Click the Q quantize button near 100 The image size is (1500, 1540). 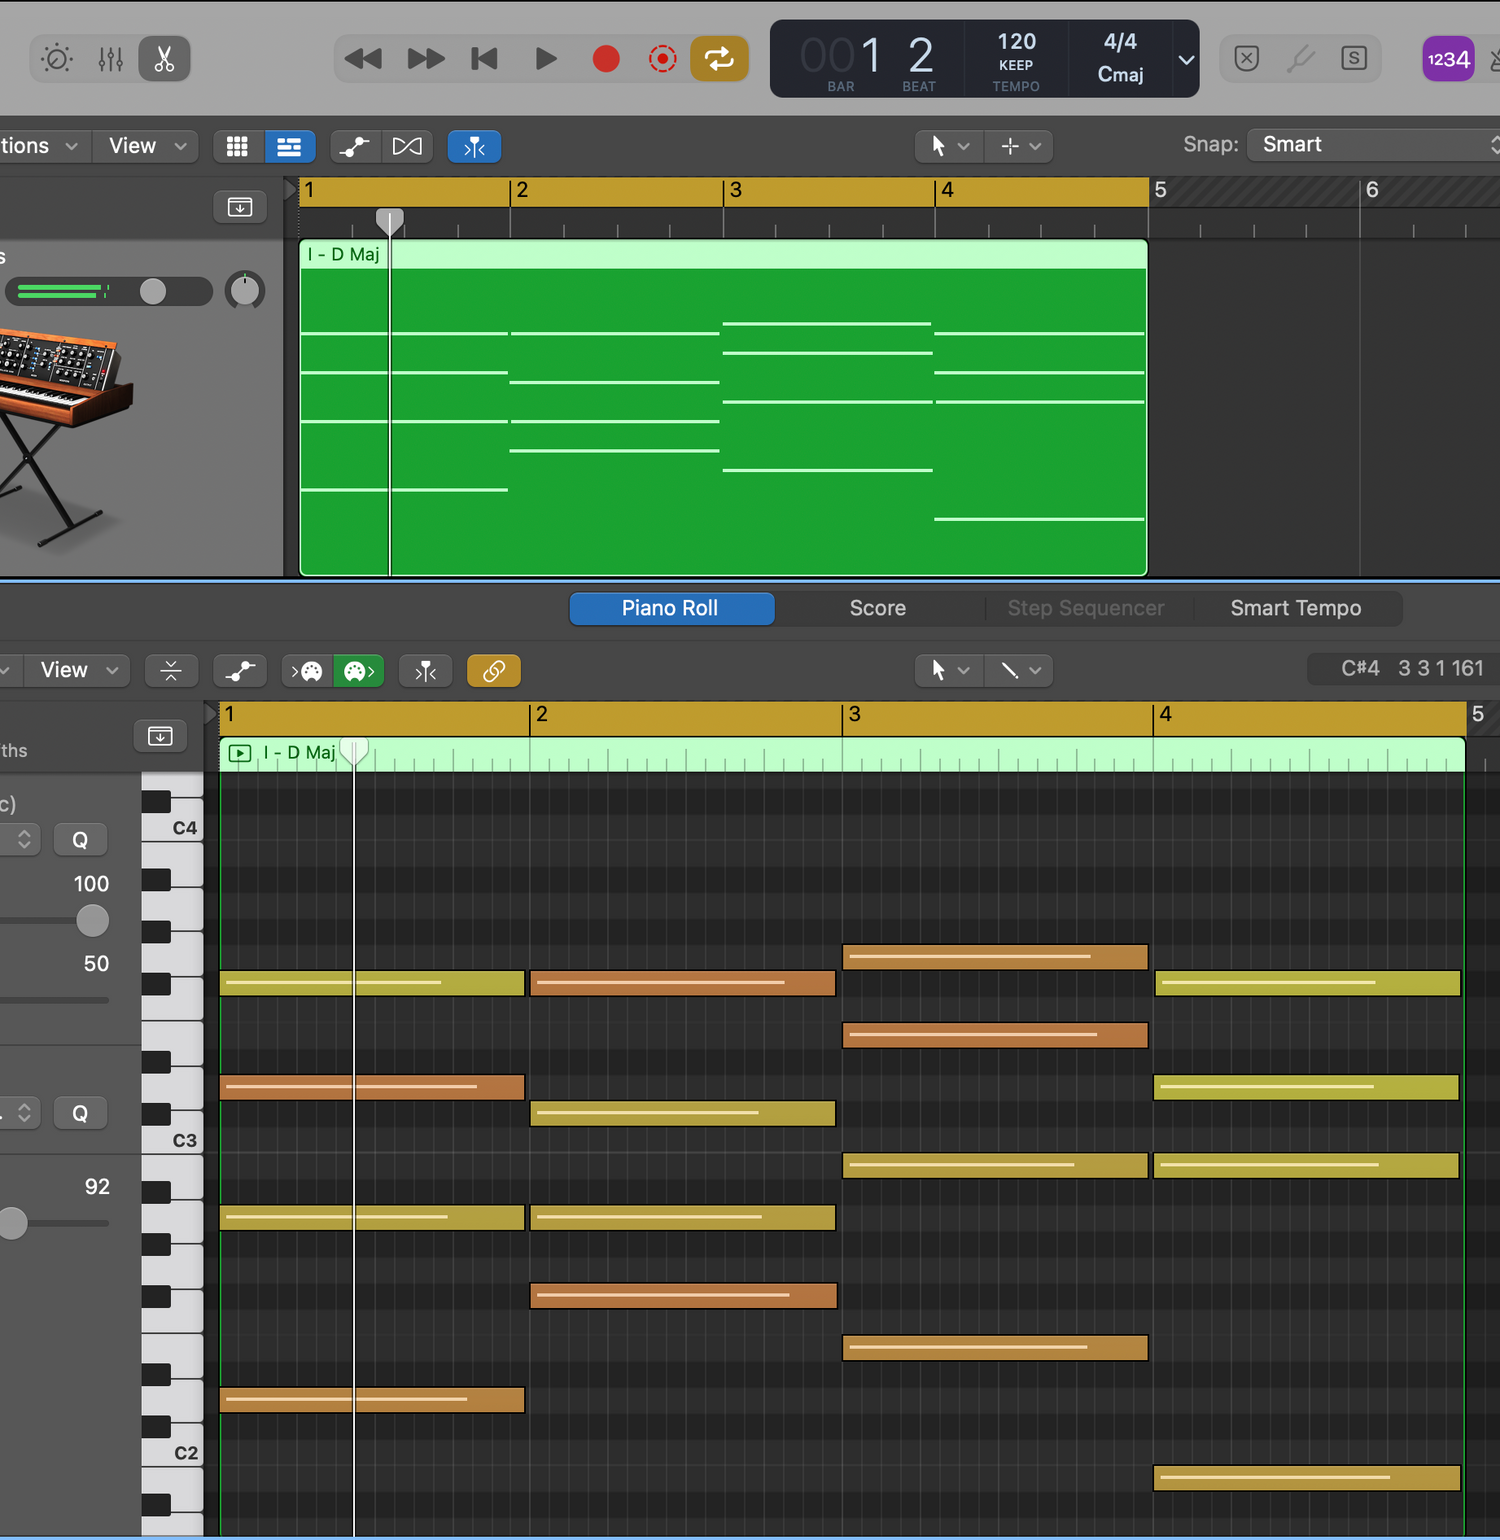click(x=80, y=840)
